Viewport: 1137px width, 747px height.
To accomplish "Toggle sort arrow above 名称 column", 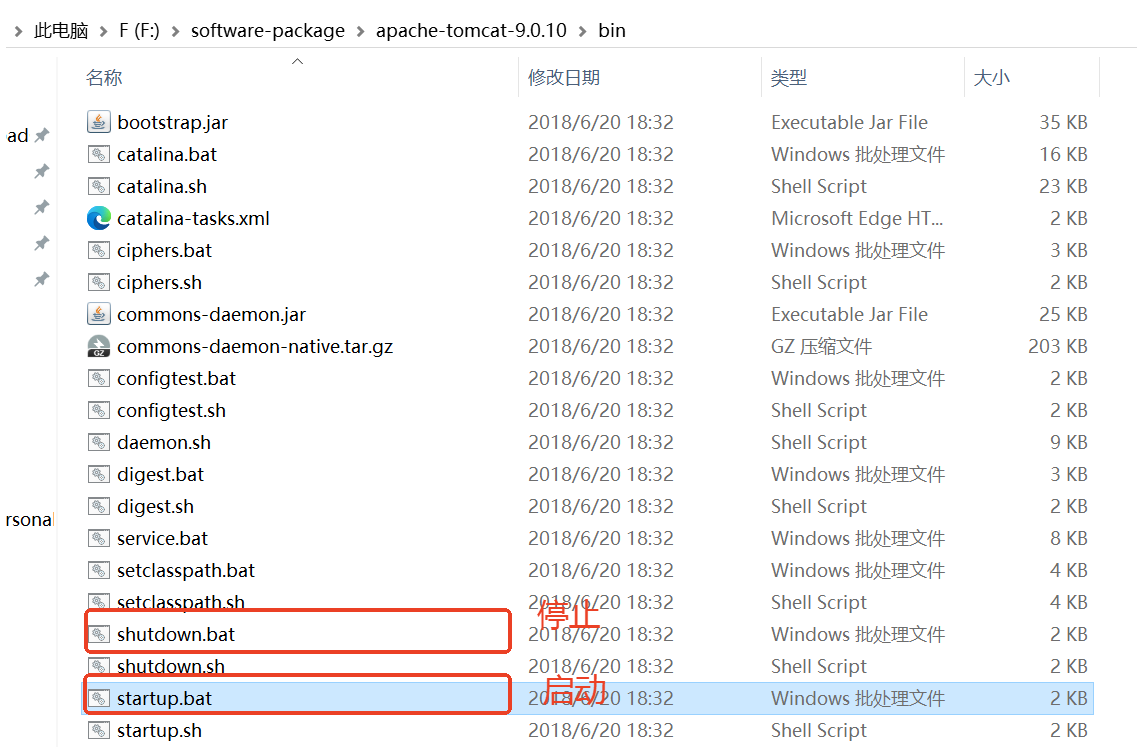I will [297, 62].
